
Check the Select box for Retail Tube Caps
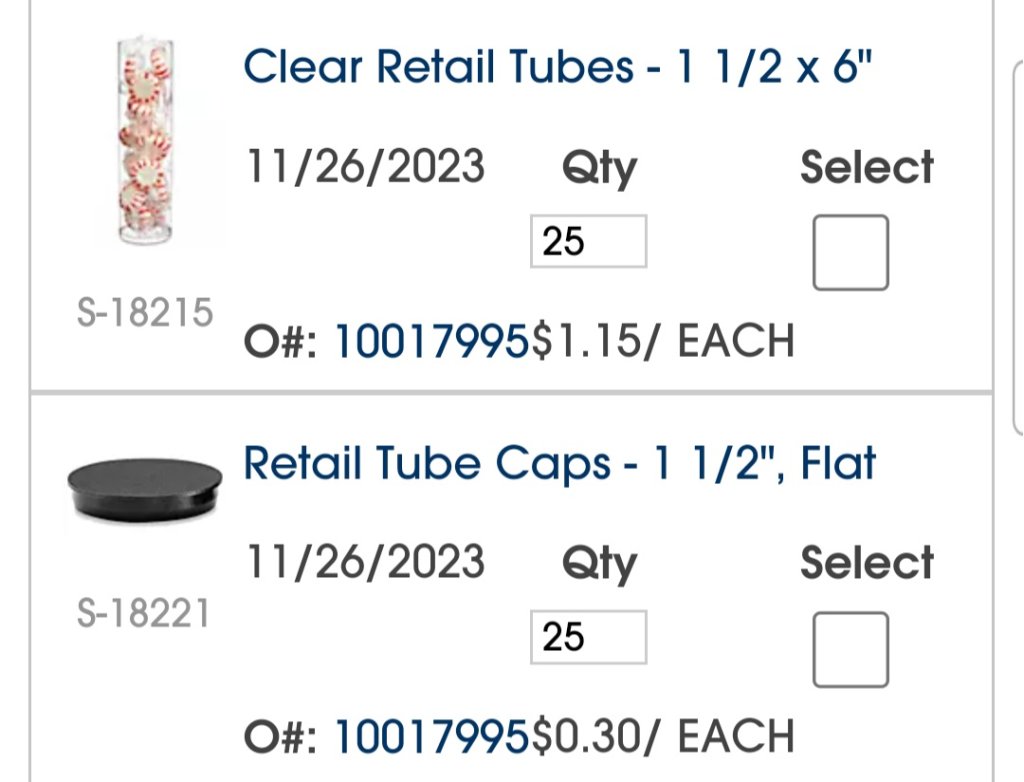point(850,650)
